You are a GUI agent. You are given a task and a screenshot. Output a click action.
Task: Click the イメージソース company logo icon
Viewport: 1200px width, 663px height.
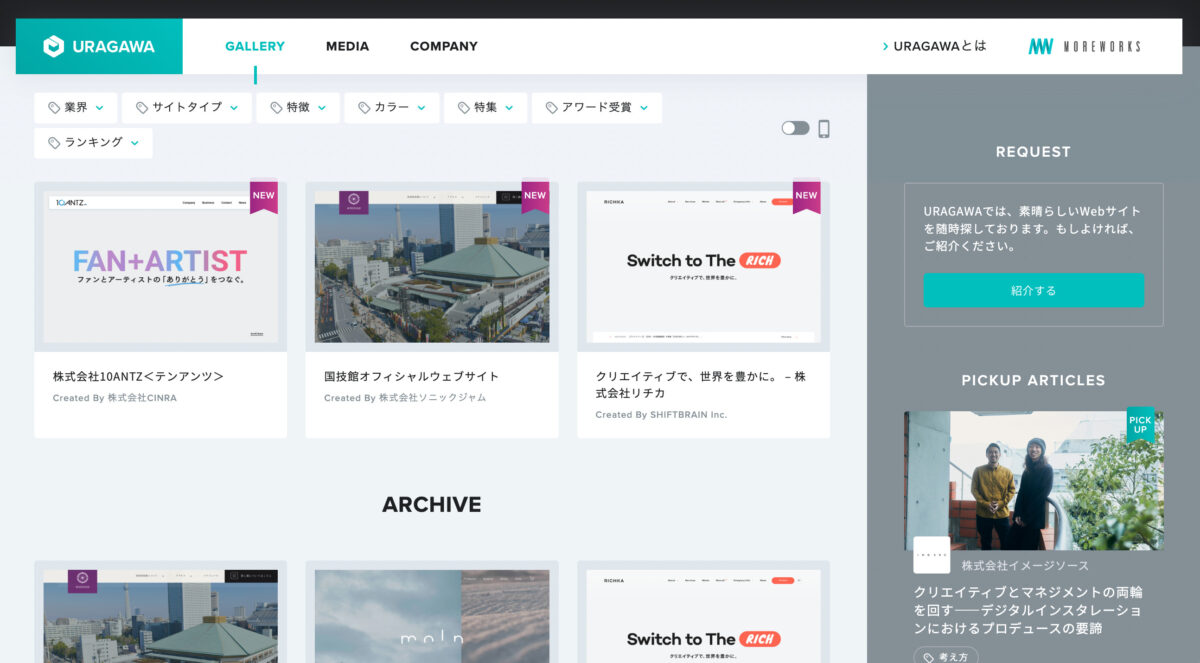pos(931,555)
